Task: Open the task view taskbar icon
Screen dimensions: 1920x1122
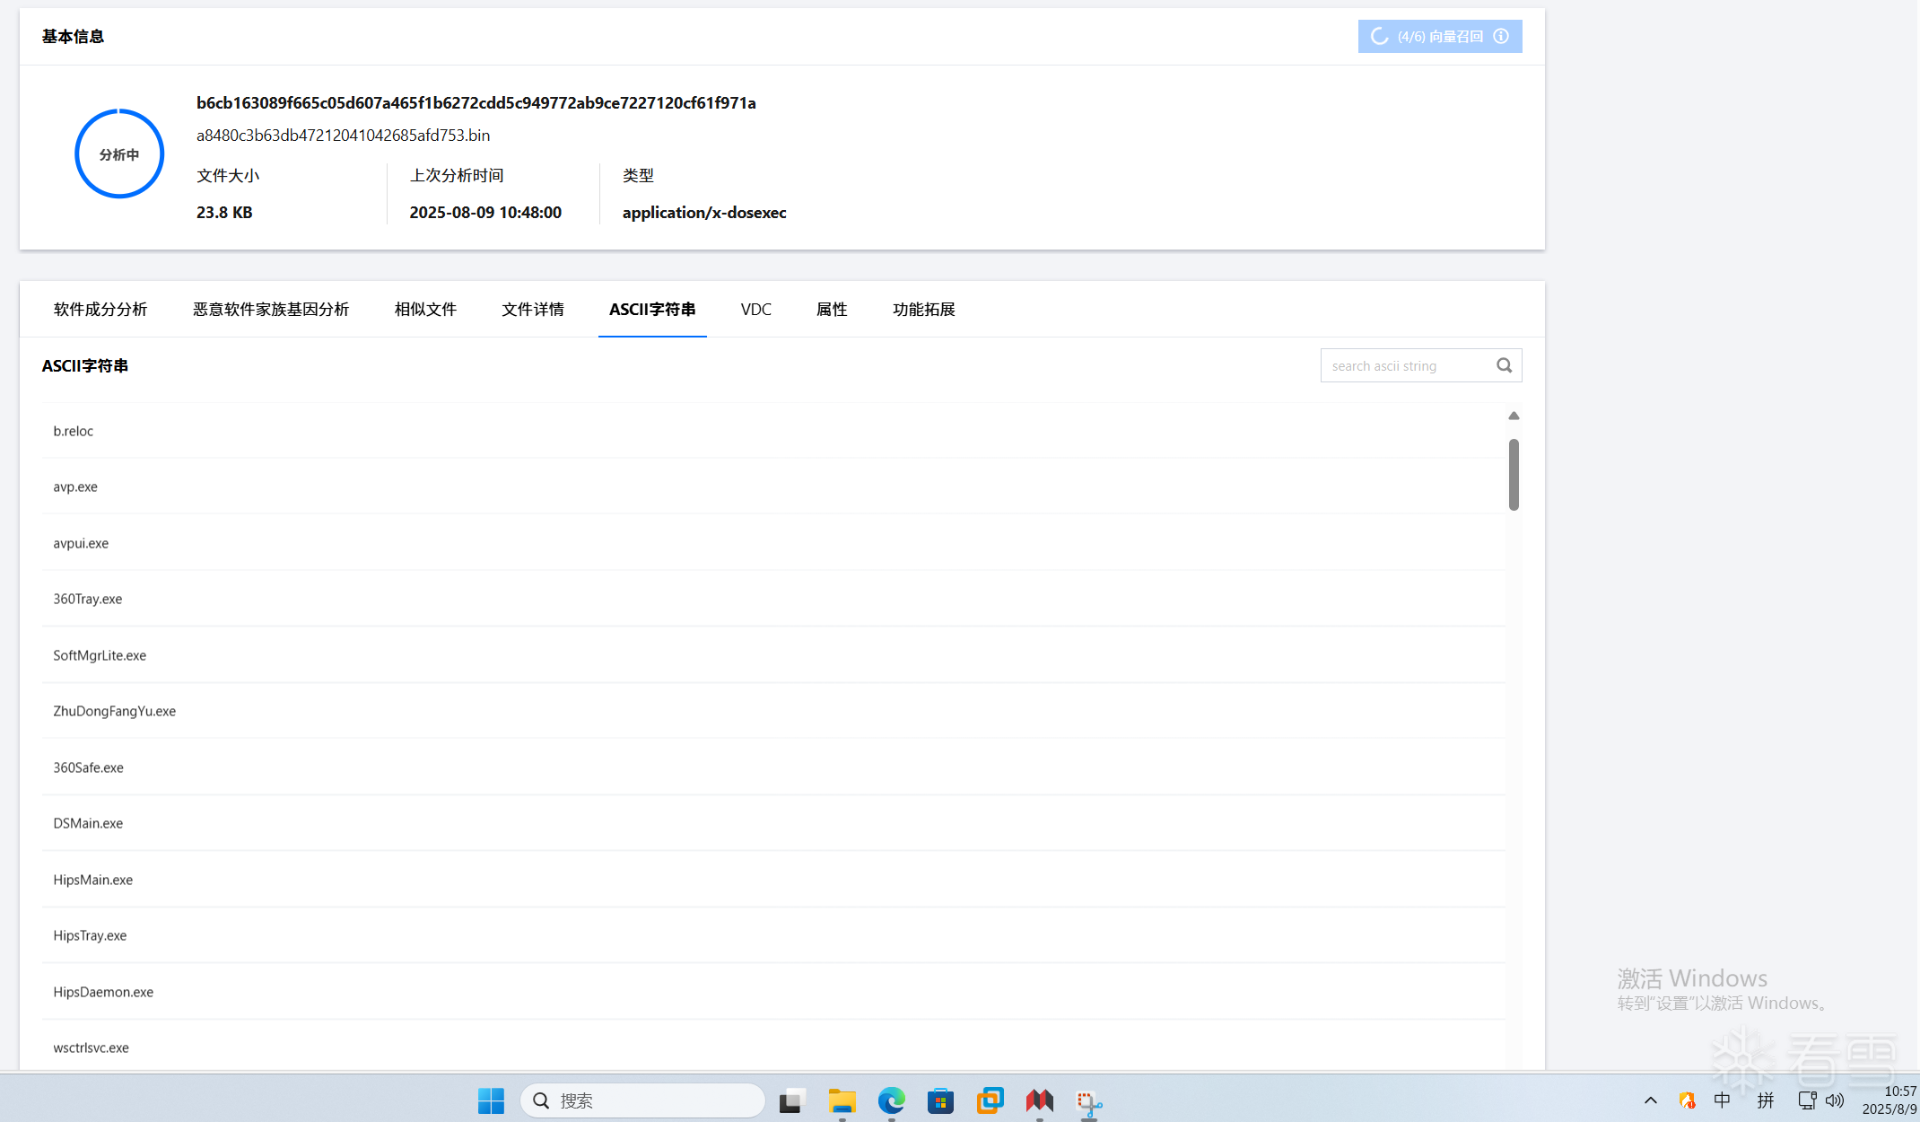Action: click(792, 1101)
